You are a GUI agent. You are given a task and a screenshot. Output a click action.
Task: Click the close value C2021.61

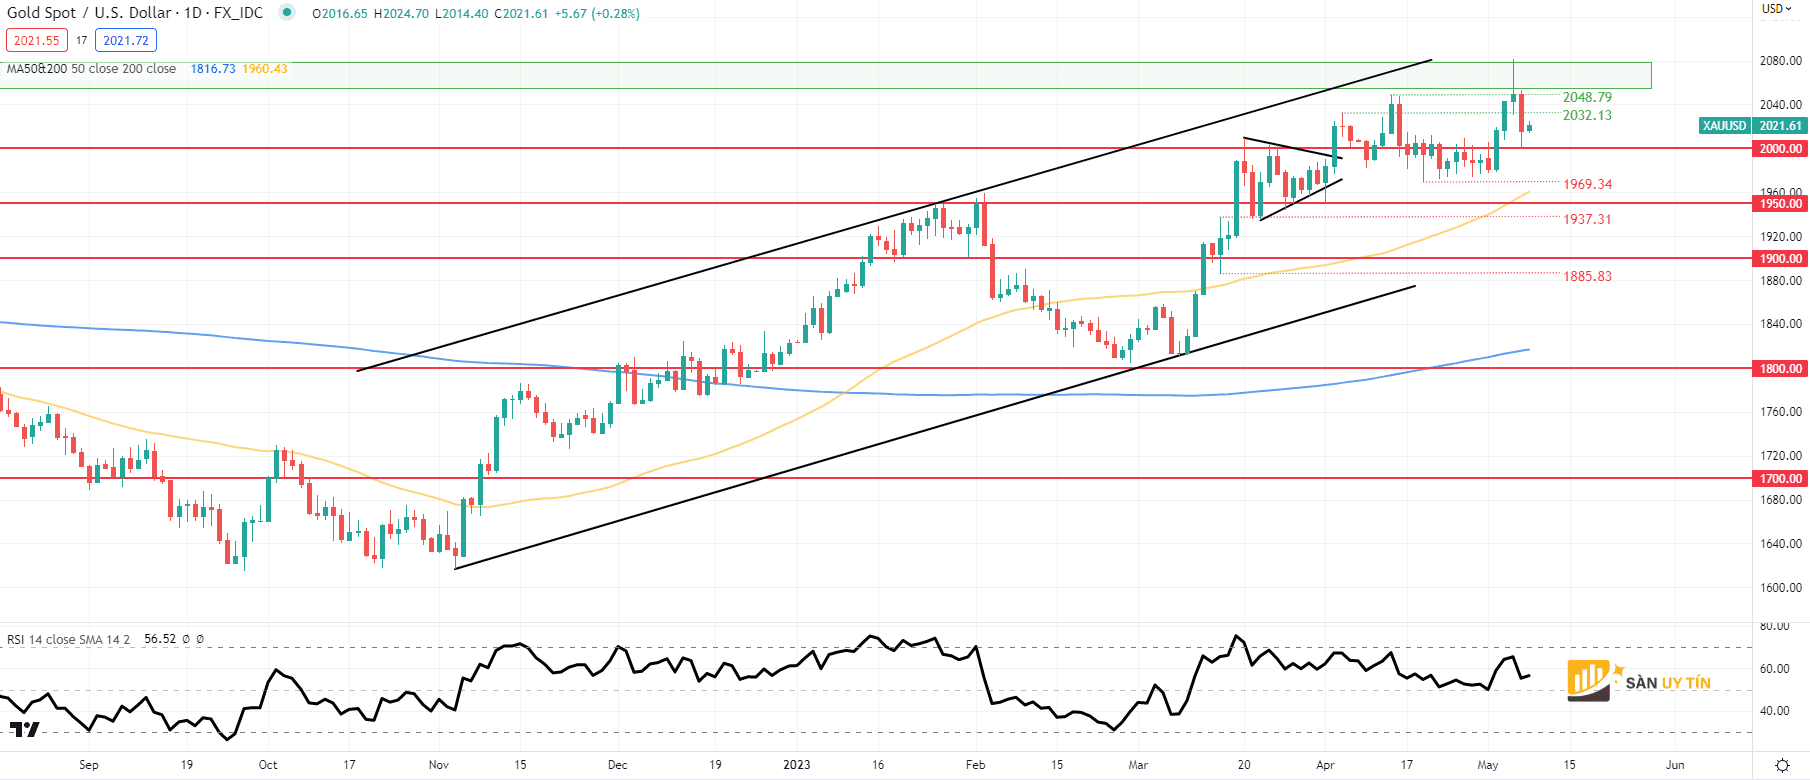[521, 13]
